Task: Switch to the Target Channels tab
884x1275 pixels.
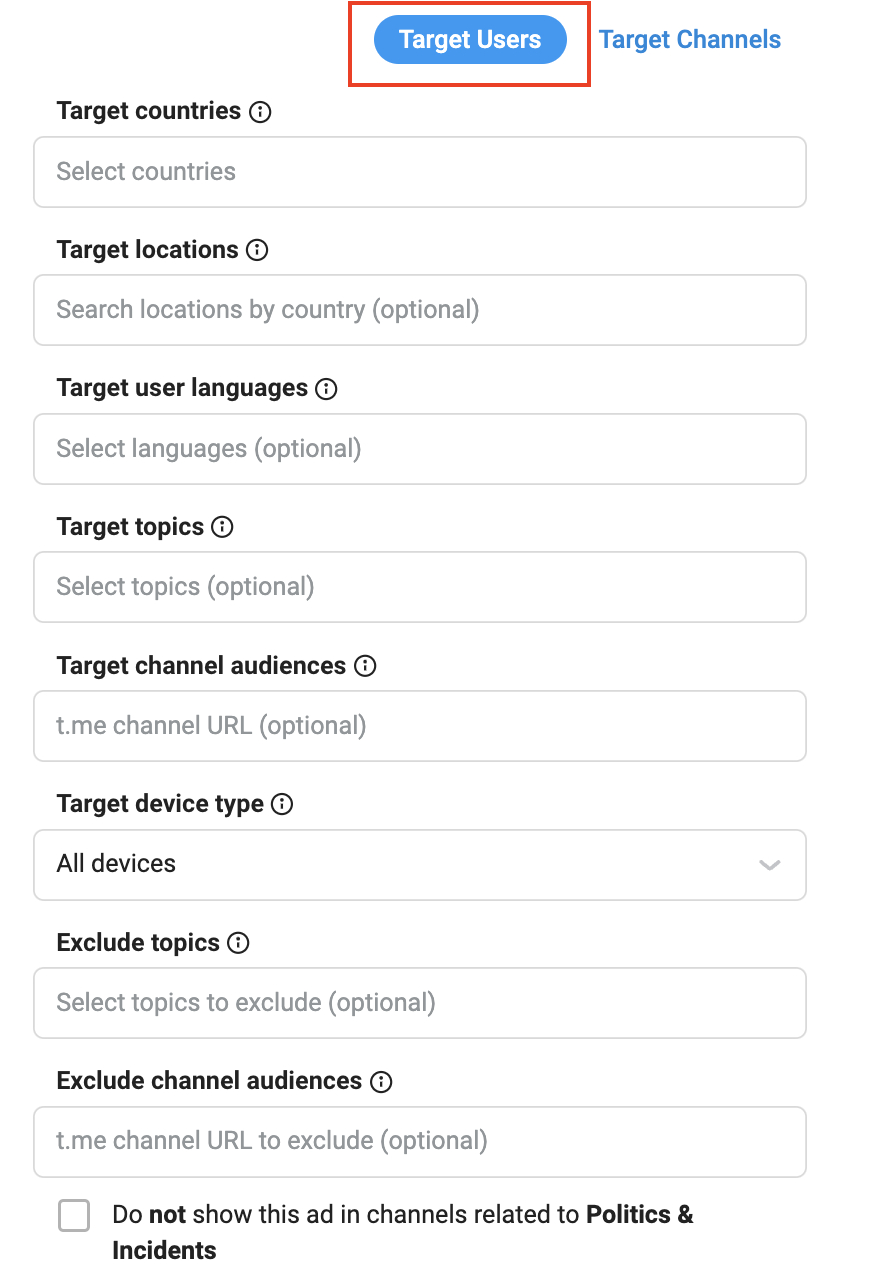Action: pyautogui.click(x=690, y=40)
